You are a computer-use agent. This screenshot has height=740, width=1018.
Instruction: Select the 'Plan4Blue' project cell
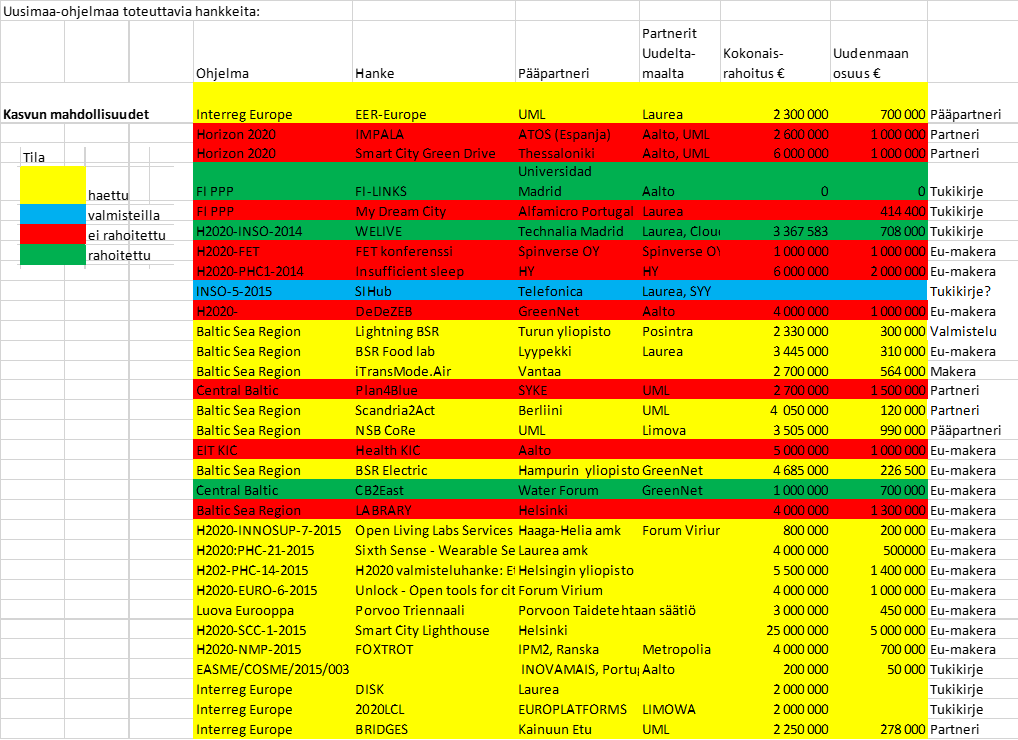tap(434, 390)
